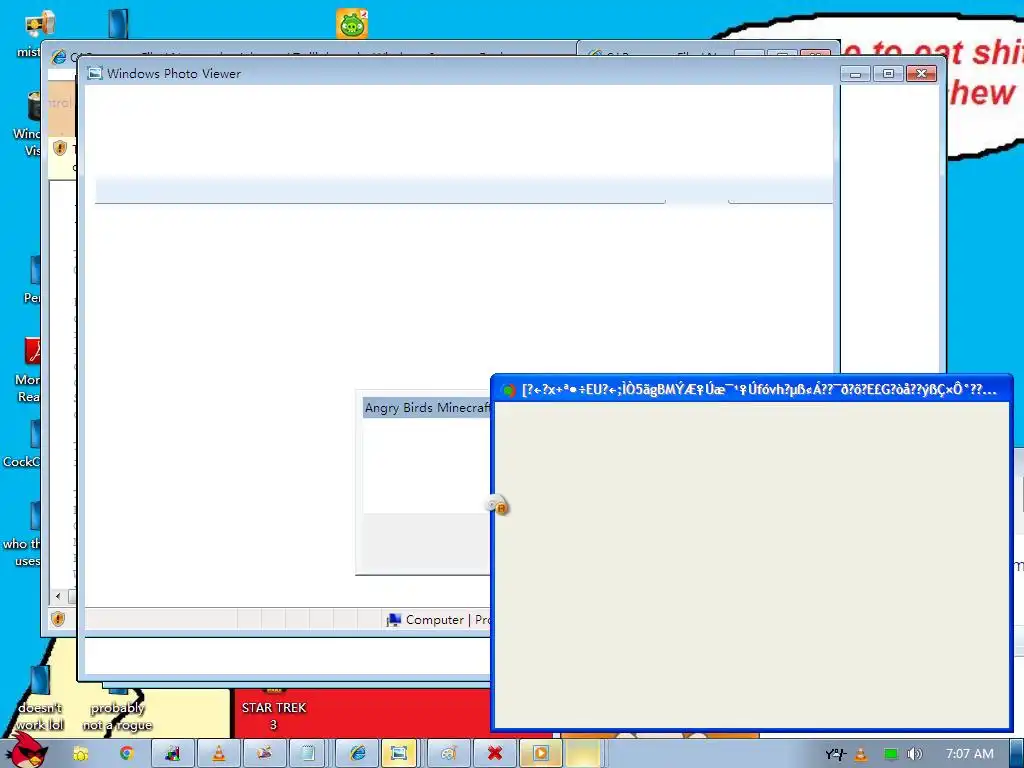Launch Google Chrome from the taskbar
Screen dimensions: 1024x768
(x=126, y=754)
